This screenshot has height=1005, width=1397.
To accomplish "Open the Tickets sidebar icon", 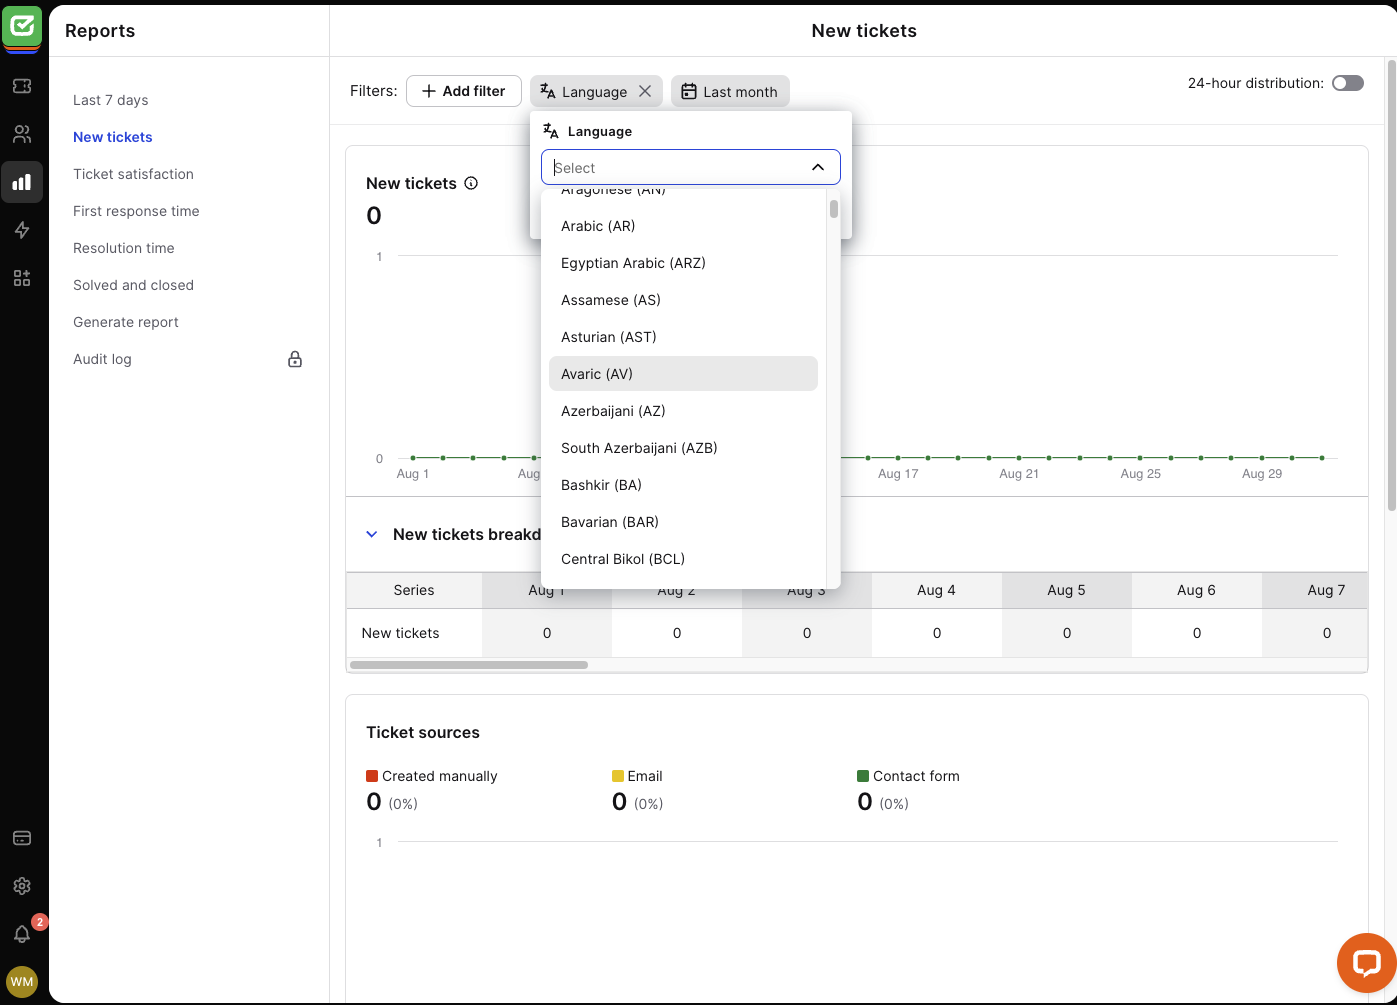I will point(22,86).
